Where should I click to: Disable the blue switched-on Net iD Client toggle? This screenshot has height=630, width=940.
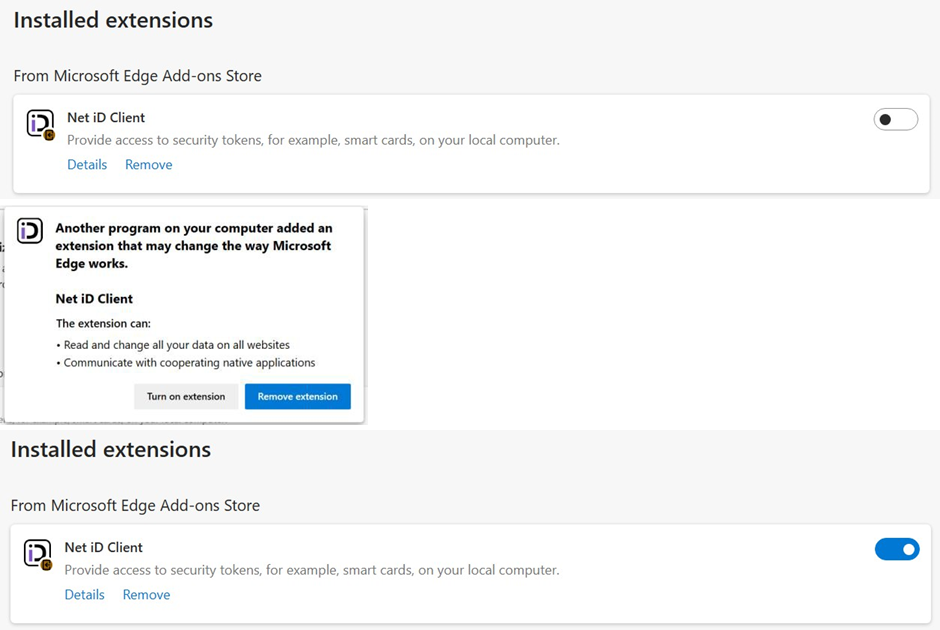(896, 549)
